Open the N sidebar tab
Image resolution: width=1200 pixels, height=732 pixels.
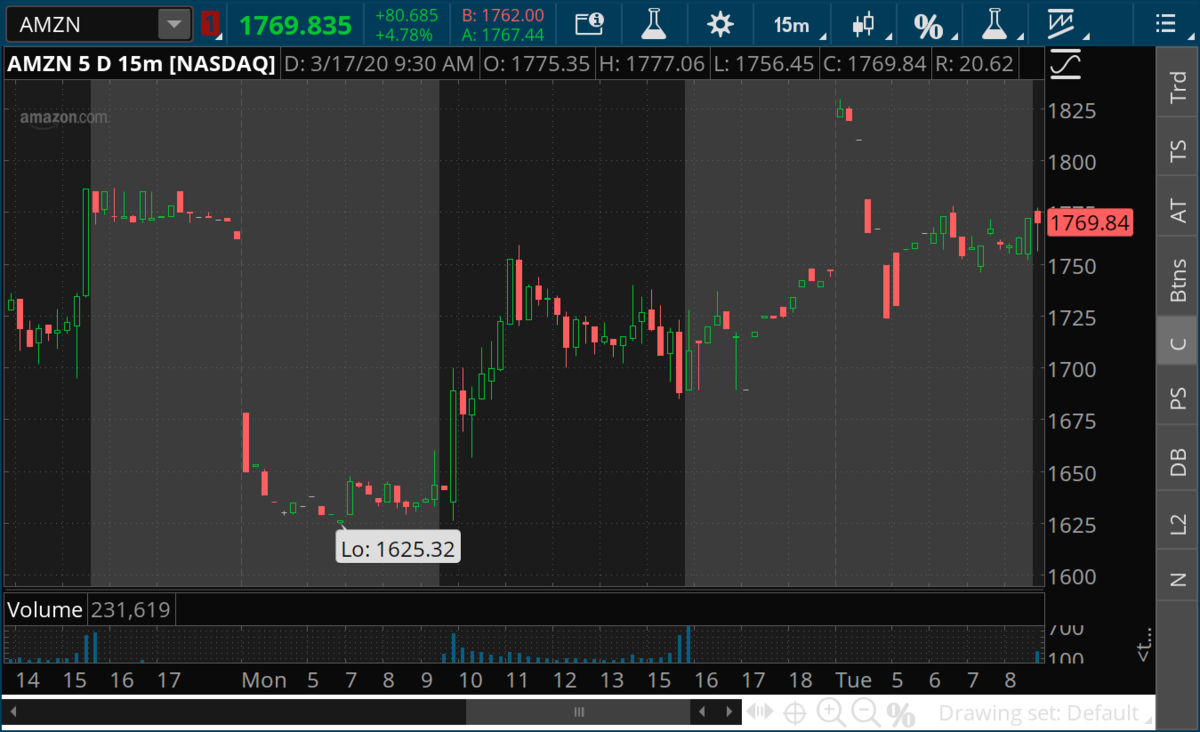coord(1178,578)
